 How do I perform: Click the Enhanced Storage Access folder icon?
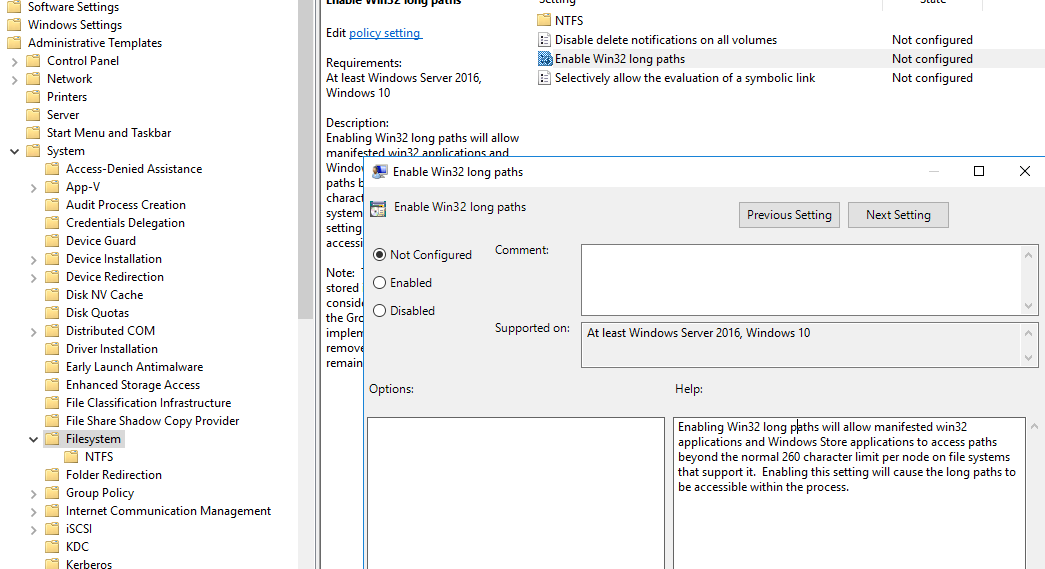(x=52, y=384)
